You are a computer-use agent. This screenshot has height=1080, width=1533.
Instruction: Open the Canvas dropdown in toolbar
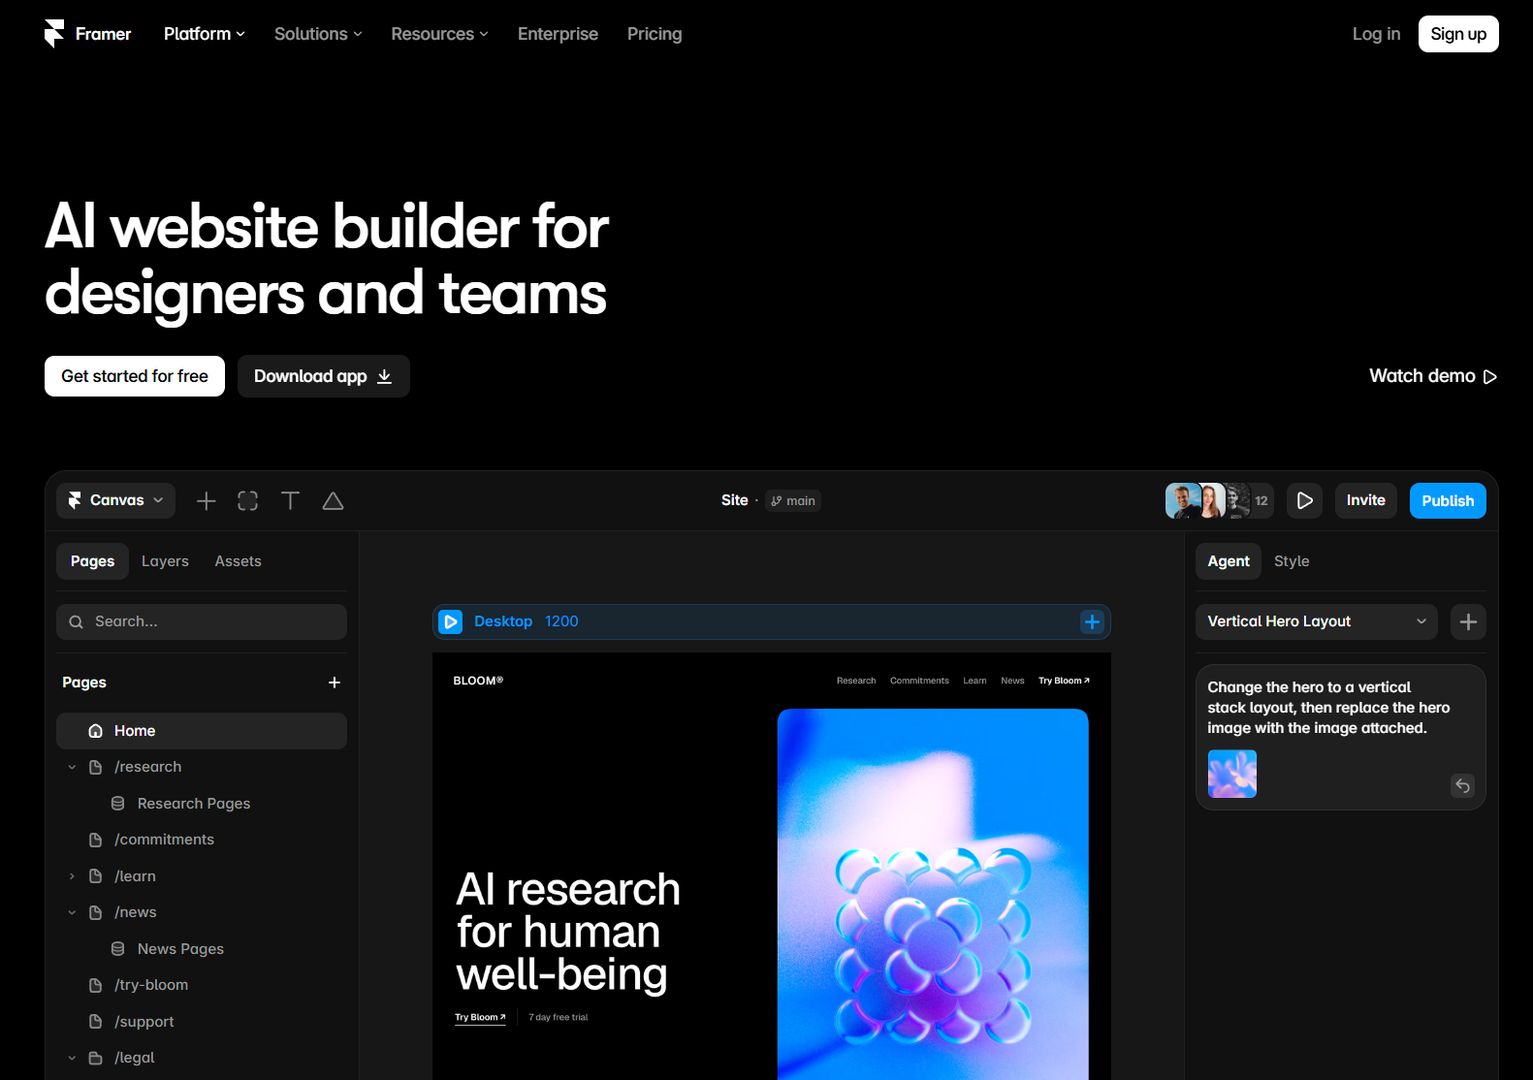[x=116, y=501]
